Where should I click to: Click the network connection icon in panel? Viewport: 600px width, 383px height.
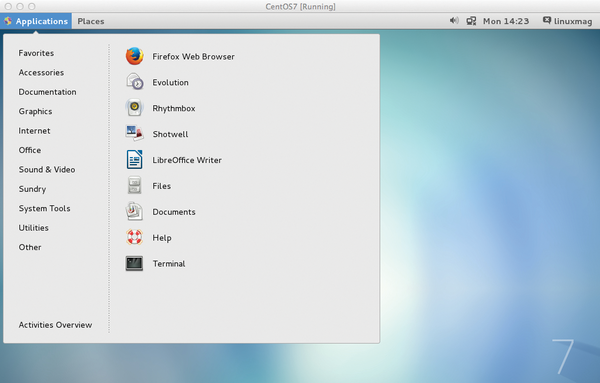point(471,21)
